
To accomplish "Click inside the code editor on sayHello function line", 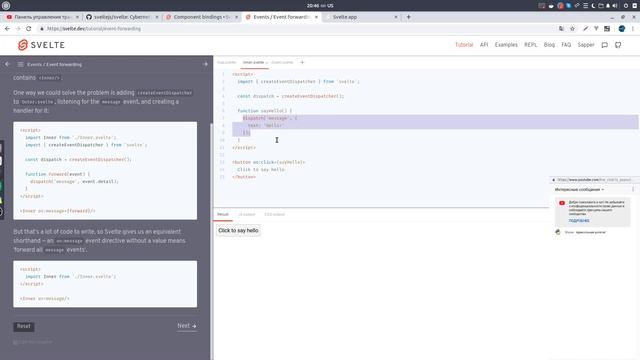I will 264,111.
